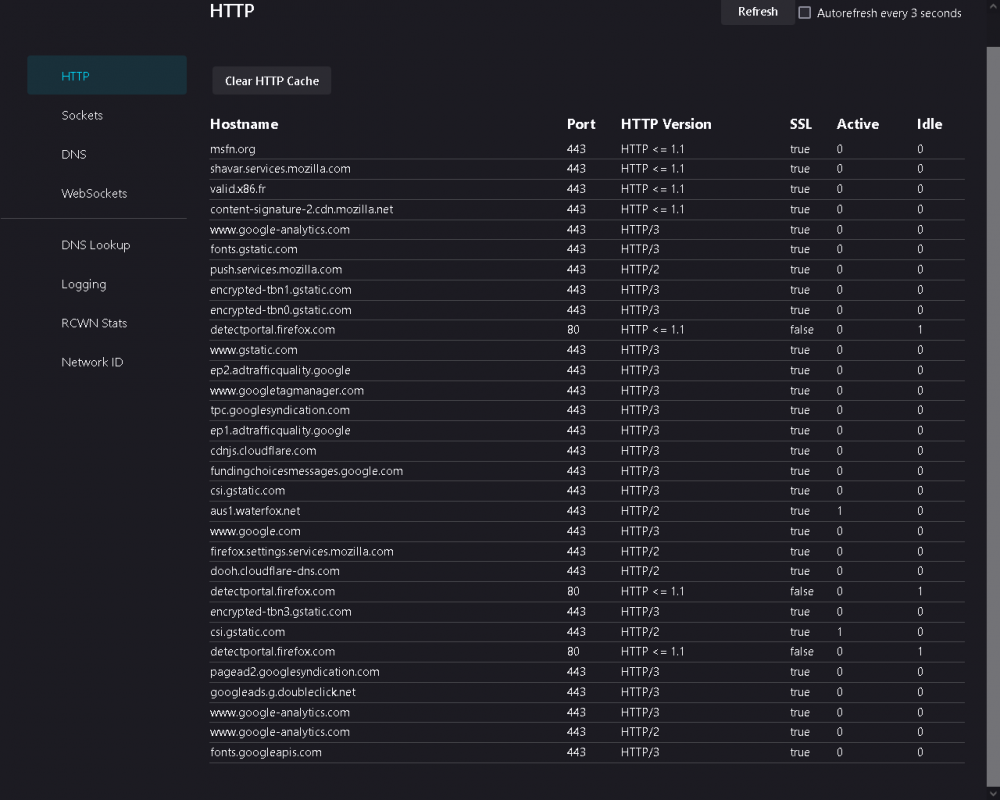Screen dimensions: 1000x800
Task: Click the Refresh button
Action: pos(757,12)
